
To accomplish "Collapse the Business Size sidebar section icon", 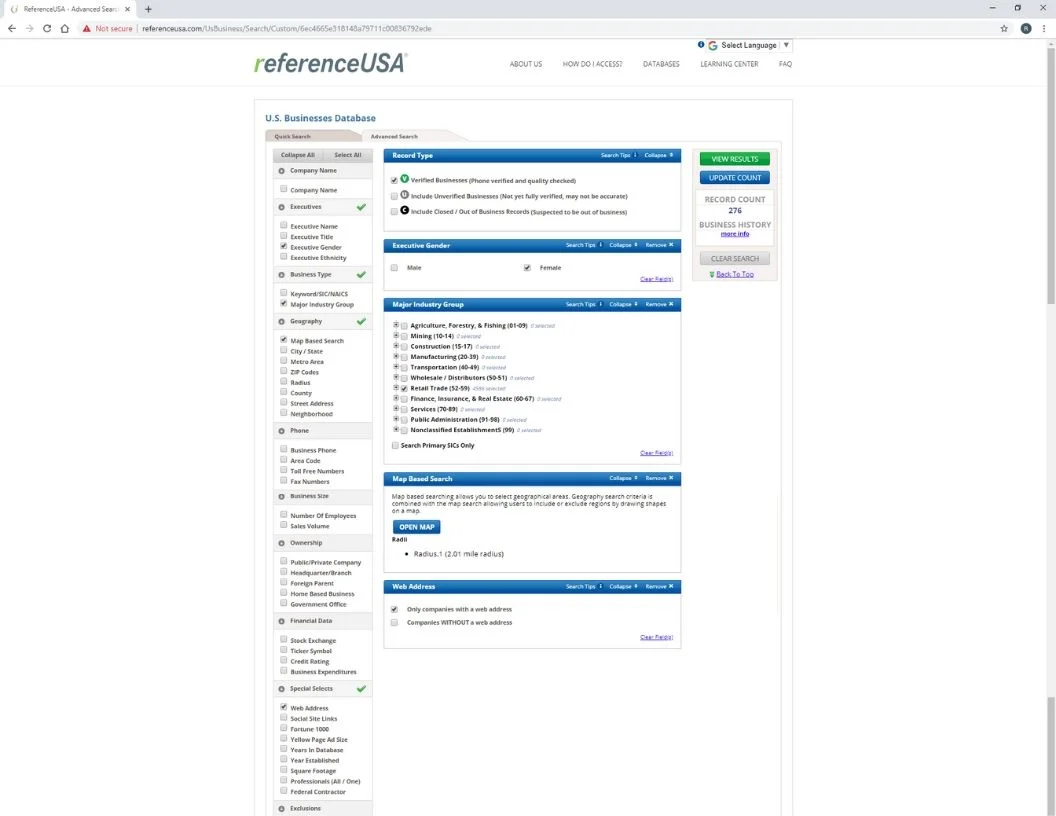I will click(282, 496).
